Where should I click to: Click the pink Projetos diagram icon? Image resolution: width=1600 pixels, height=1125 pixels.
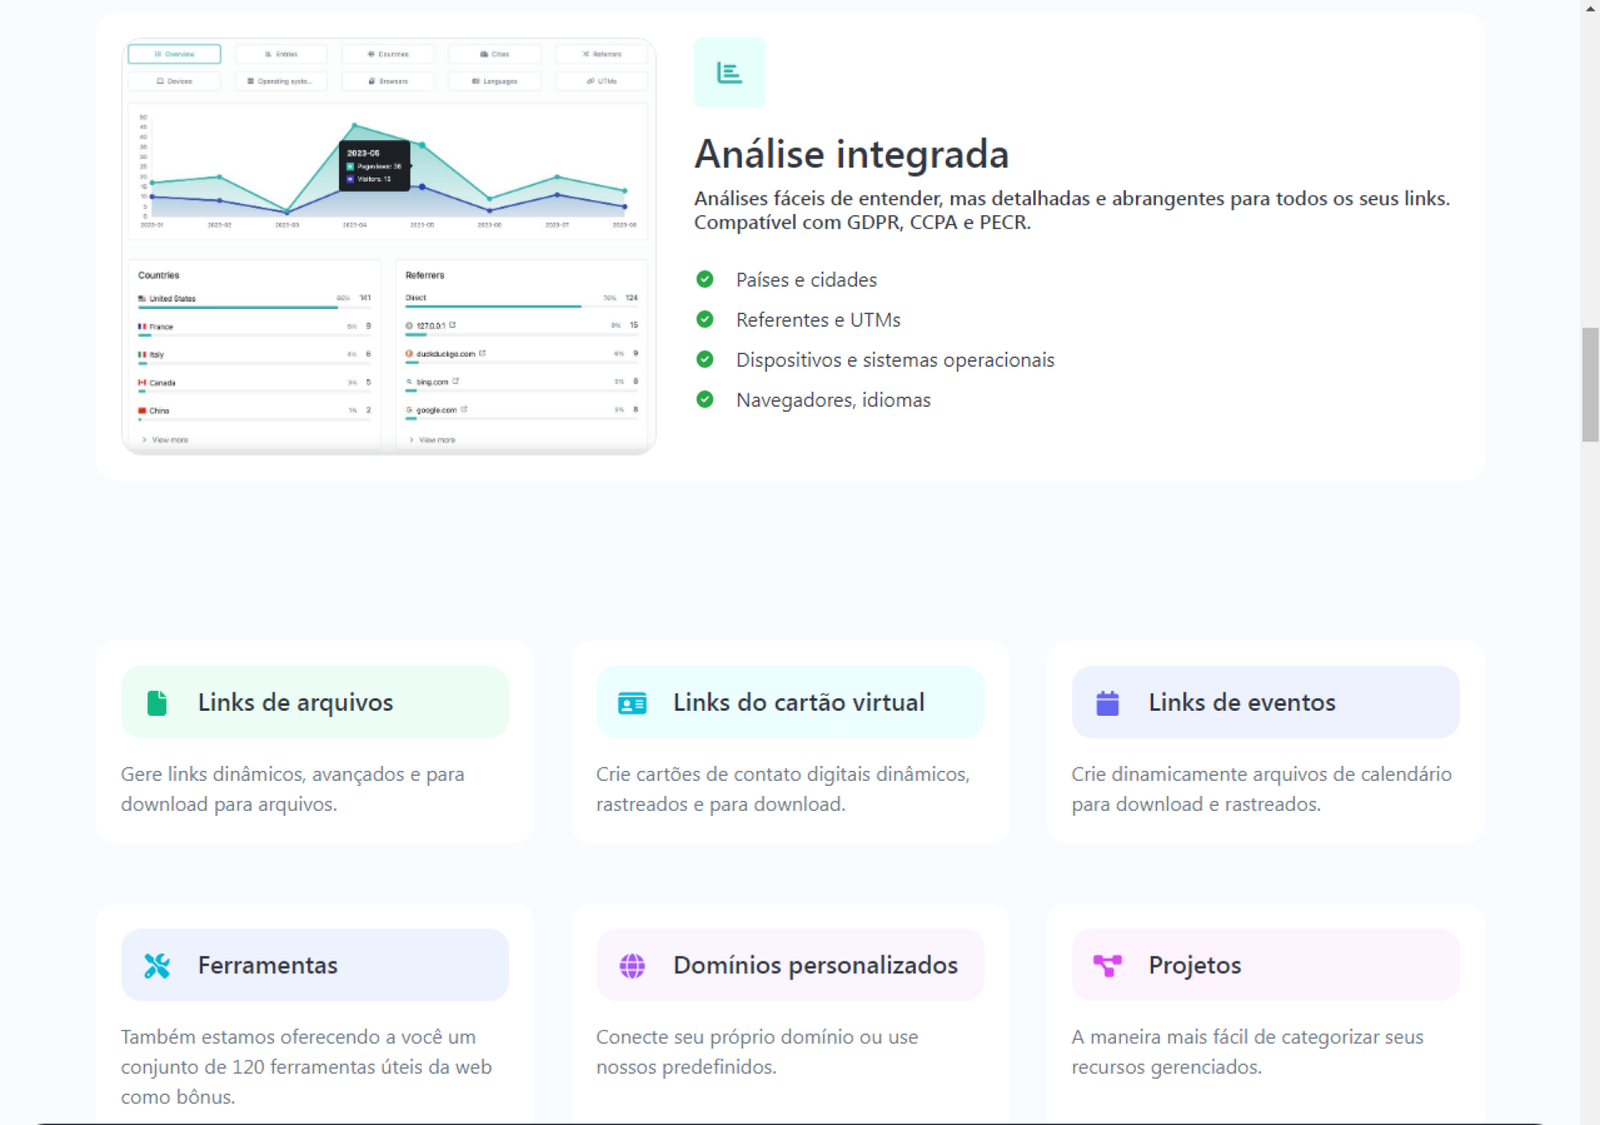click(x=1107, y=966)
